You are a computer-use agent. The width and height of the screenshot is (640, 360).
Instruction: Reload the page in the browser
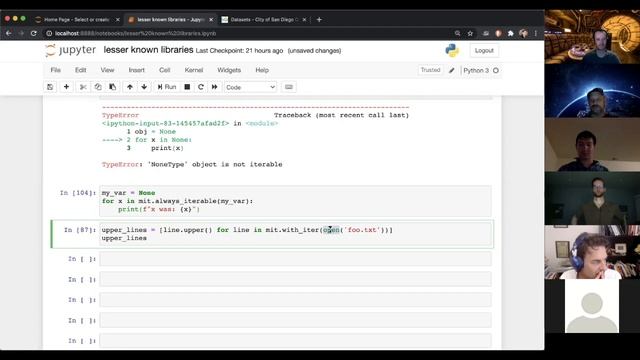pyautogui.click(x=34, y=33)
